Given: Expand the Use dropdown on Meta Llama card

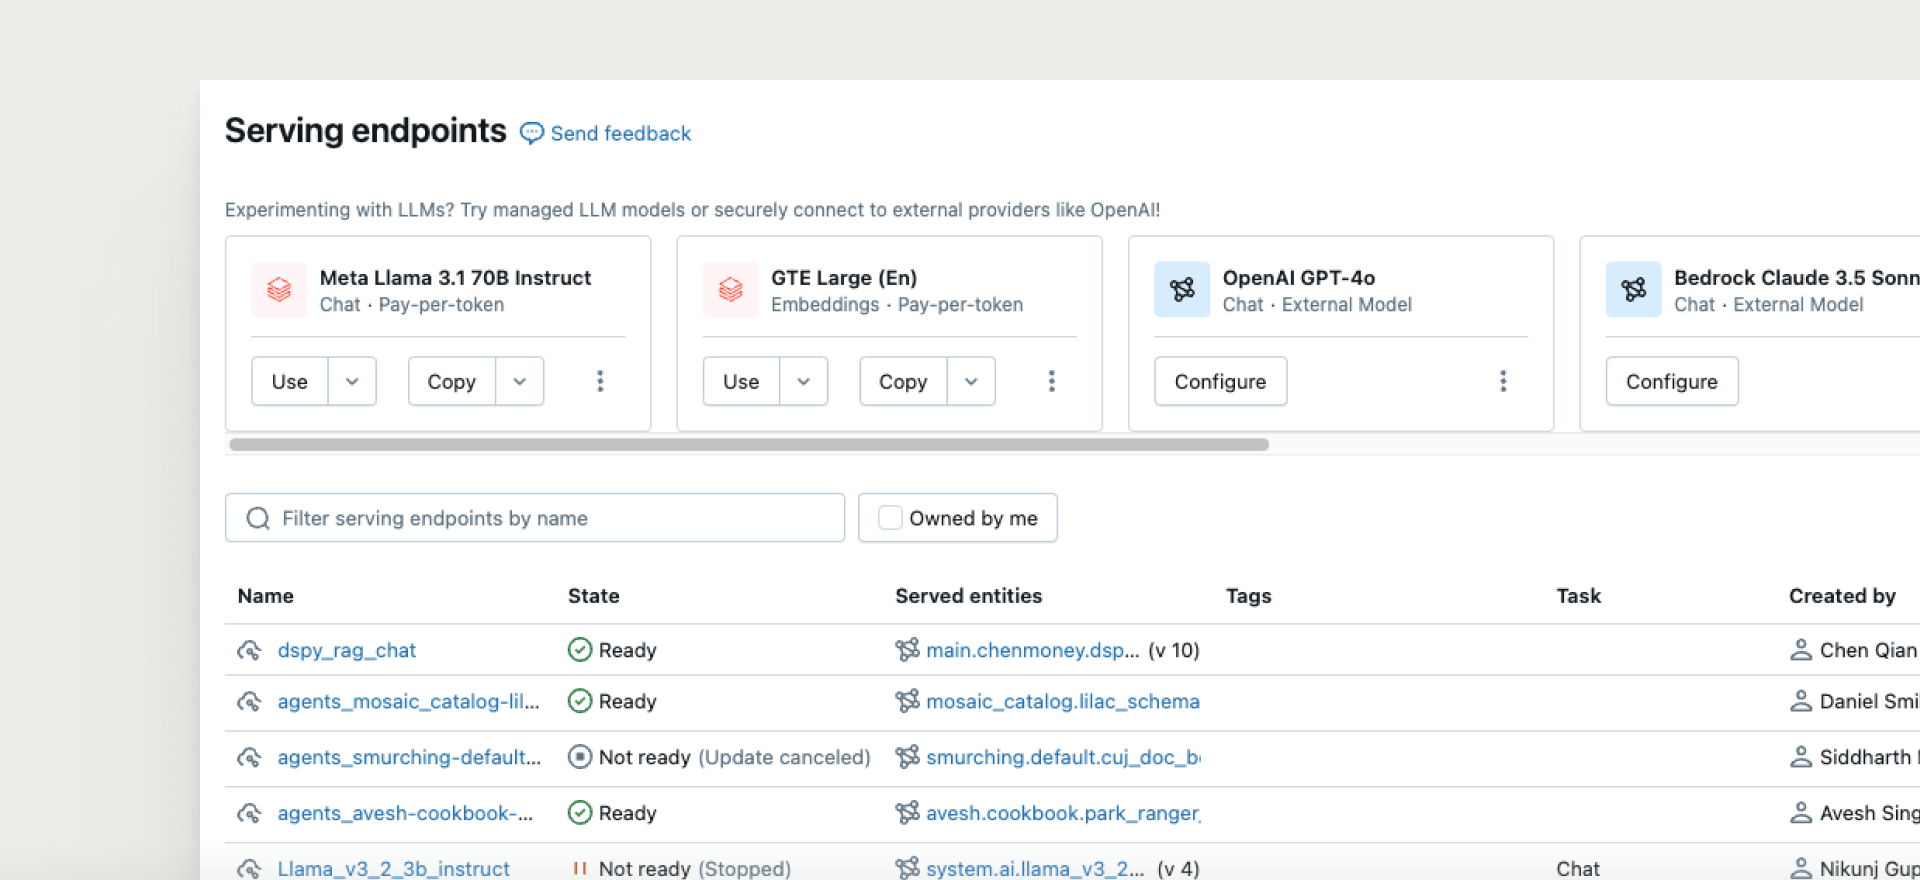Looking at the screenshot, I should point(352,381).
